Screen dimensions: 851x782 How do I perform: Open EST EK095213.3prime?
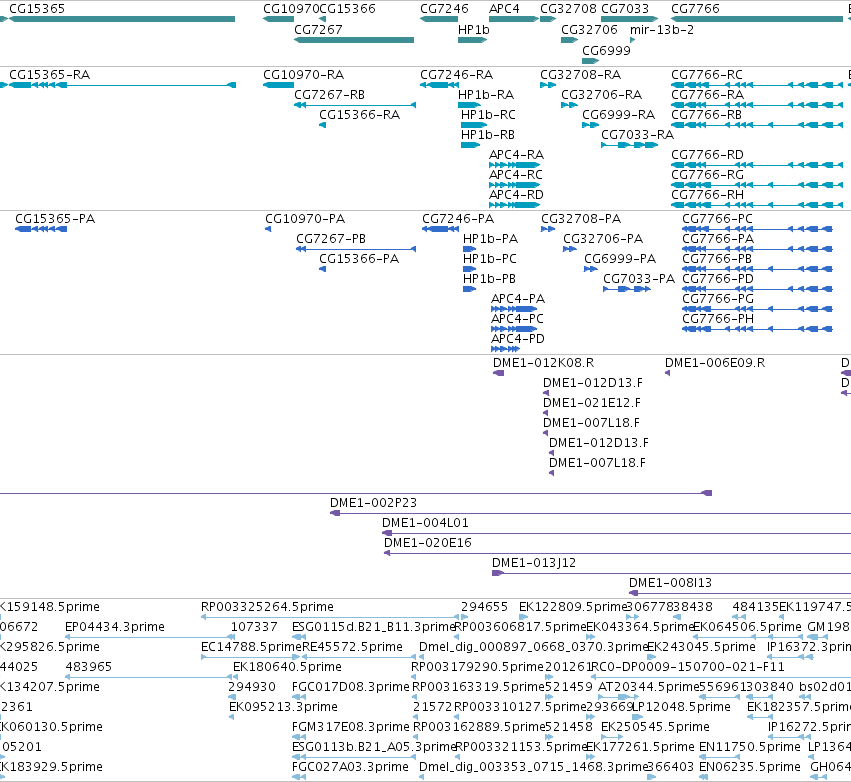[232, 717]
